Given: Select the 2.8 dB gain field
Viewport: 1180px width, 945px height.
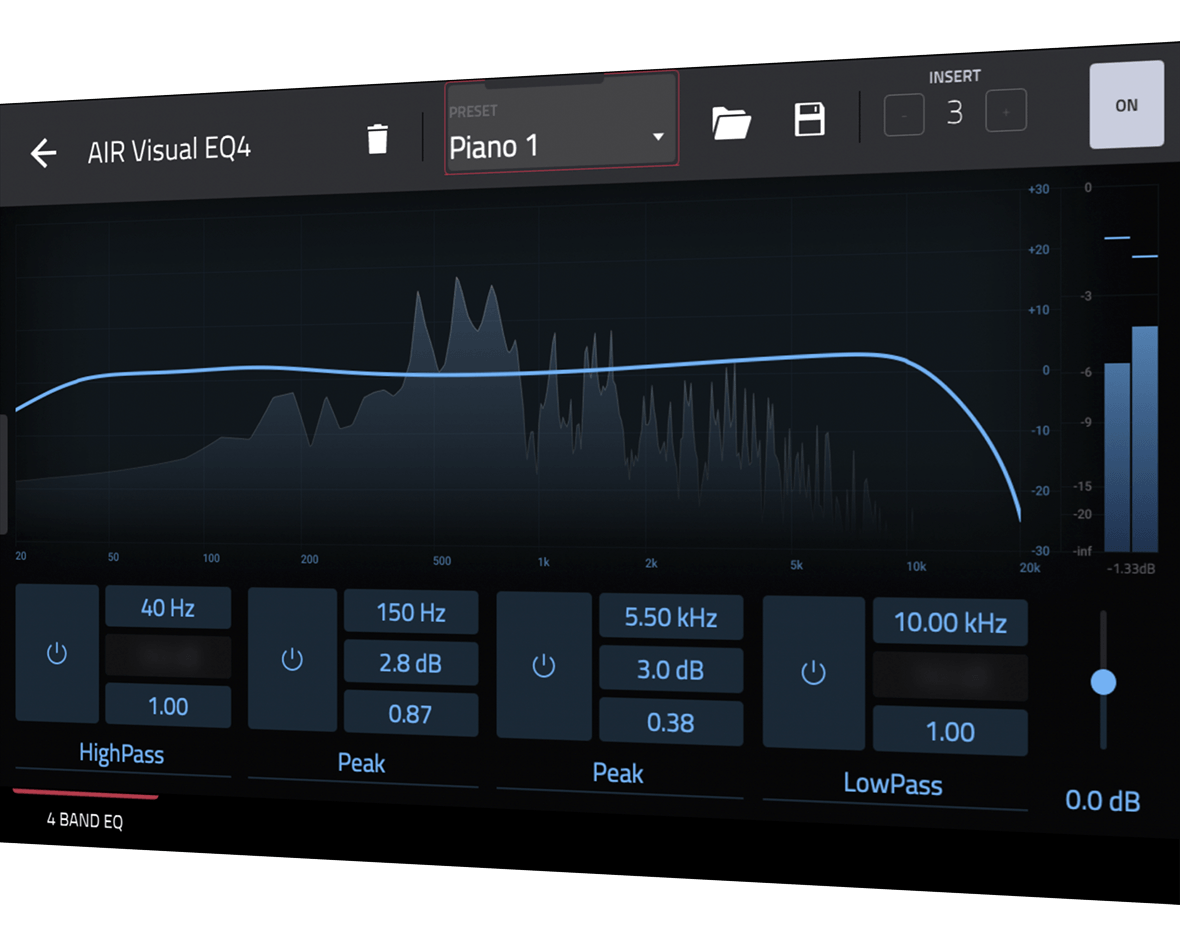Looking at the screenshot, I should tap(410, 663).
